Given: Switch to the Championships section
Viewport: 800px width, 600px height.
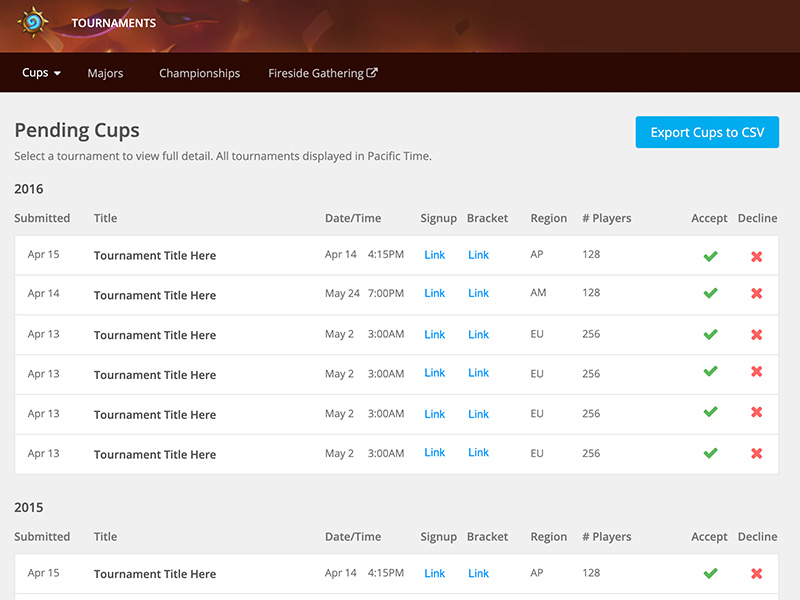Looking at the screenshot, I should (x=199, y=73).
